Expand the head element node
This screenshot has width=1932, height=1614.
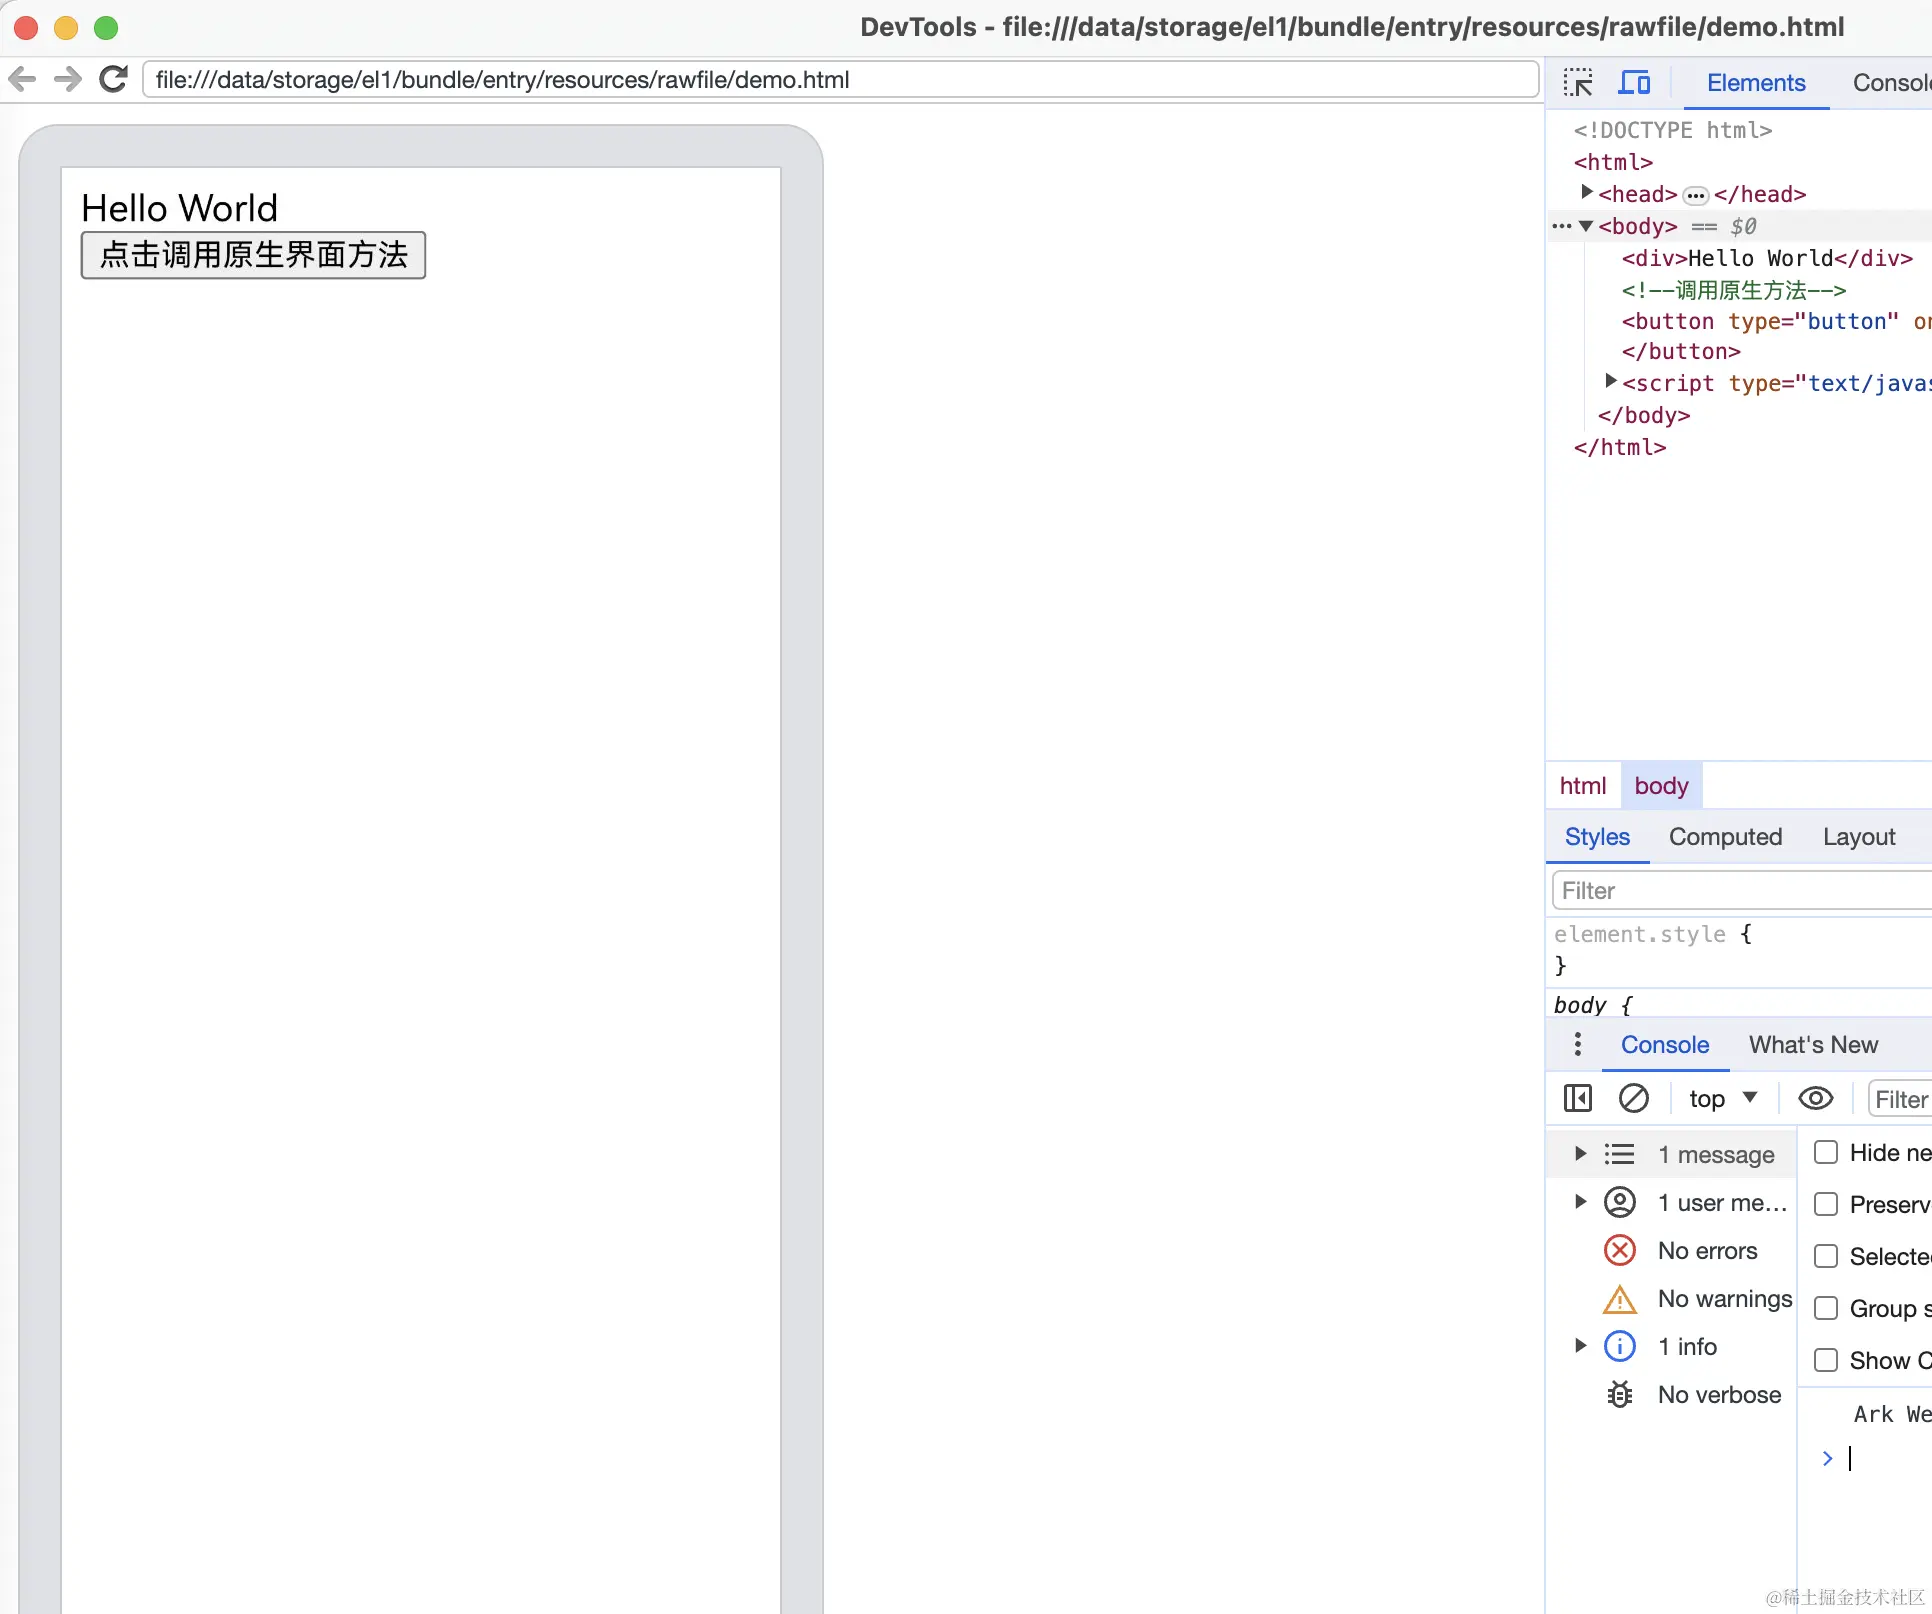click(1587, 192)
